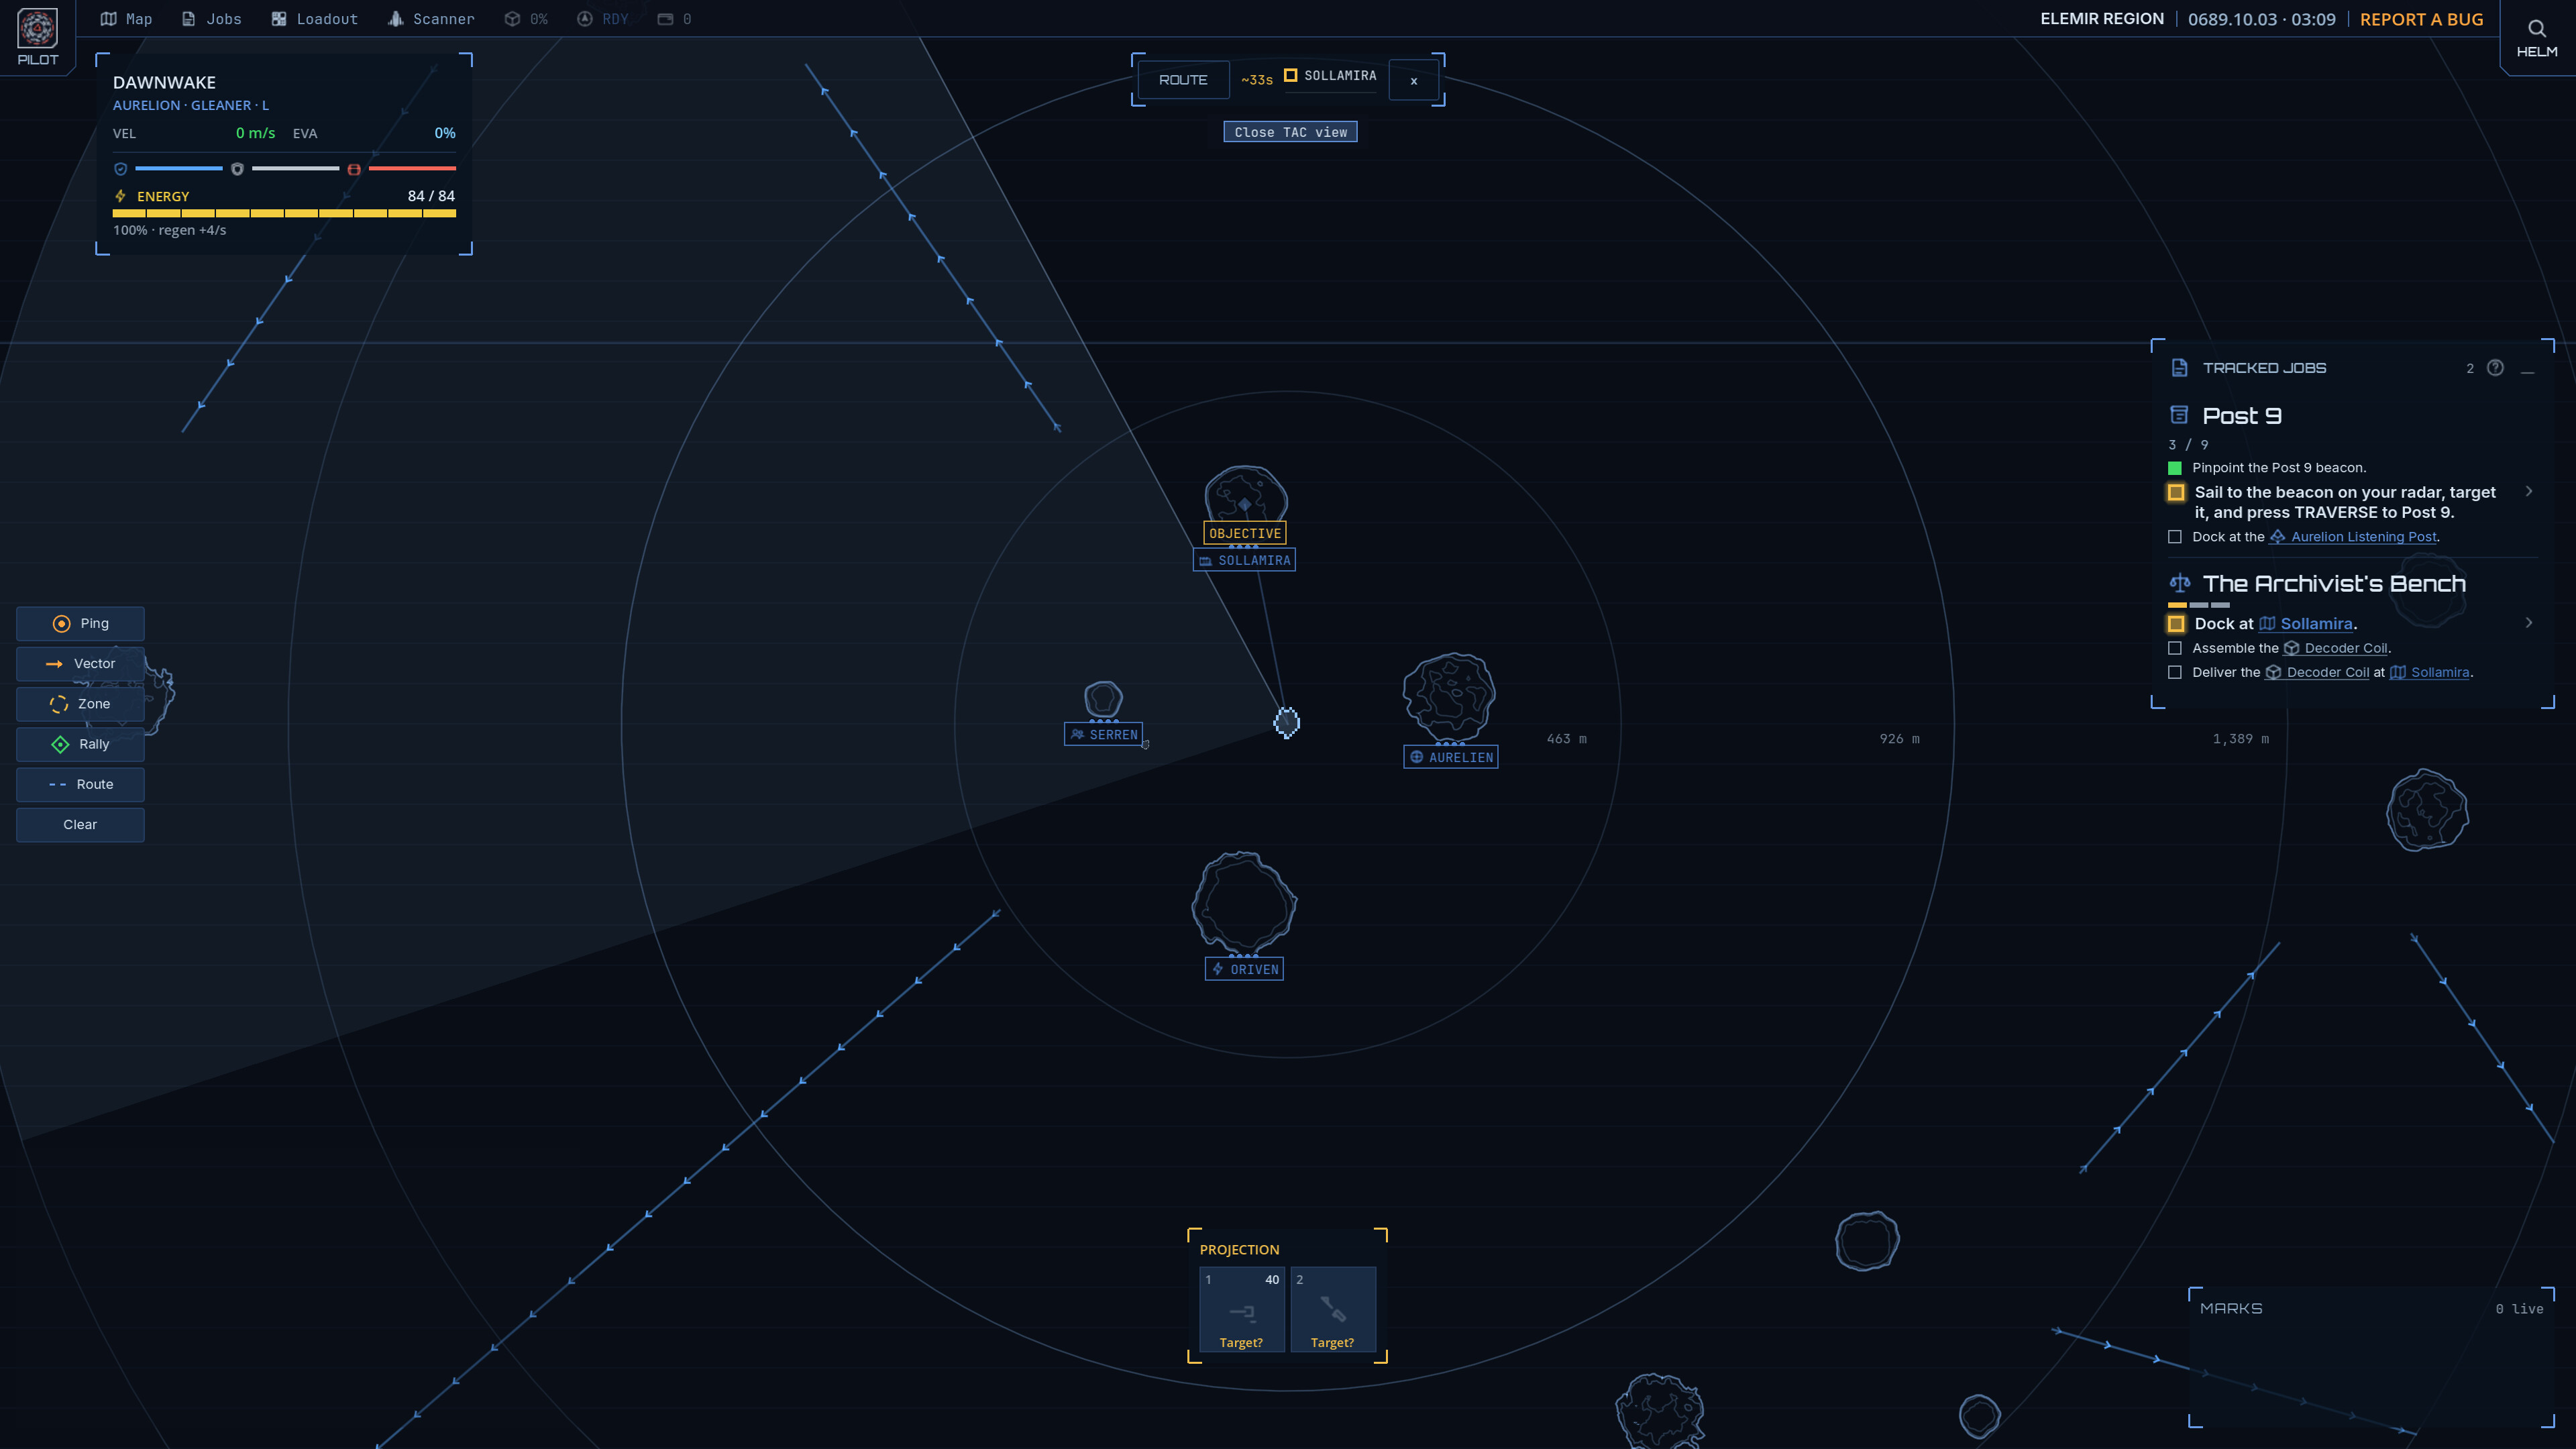The width and height of the screenshot is (2576, 1449).
Task: Toggle Sail to the beacon objective checkbox
Action: (x=2176, y=492)
